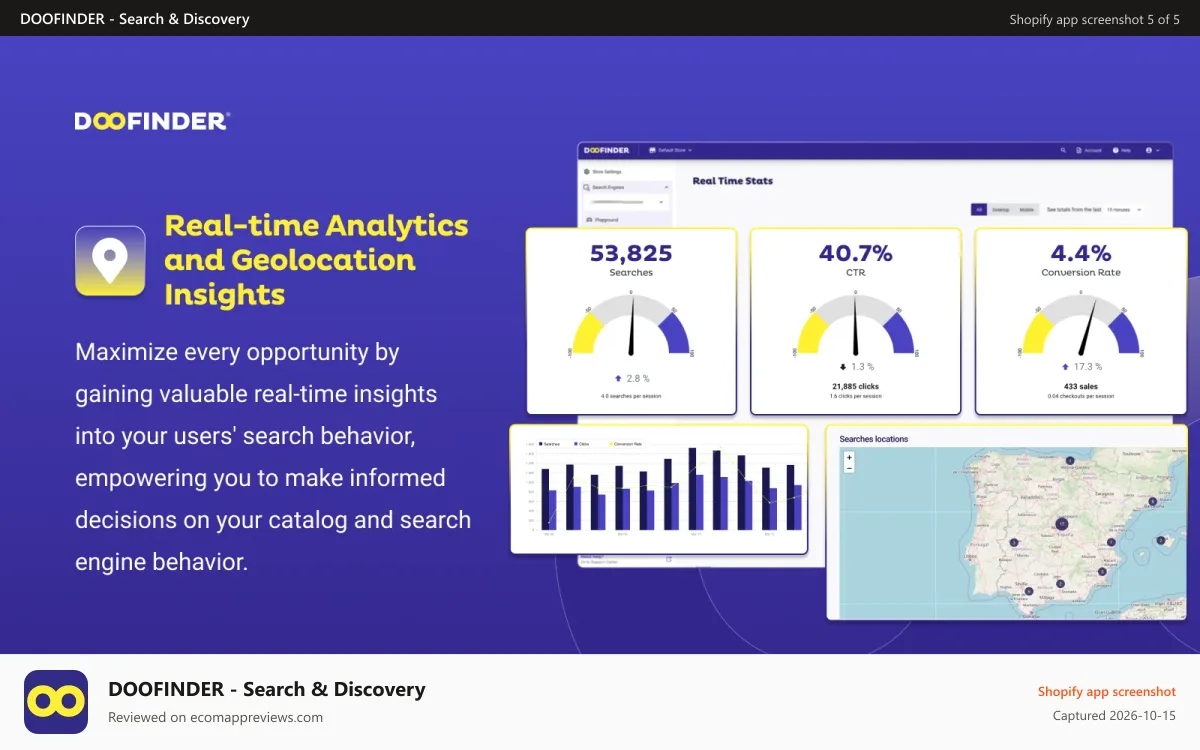Image resolution: width=1200 pixels, height=750 pixels.
Task: Click footer title DOOFINDER - Search & Discovery
Action: click(x=267, y=689)
